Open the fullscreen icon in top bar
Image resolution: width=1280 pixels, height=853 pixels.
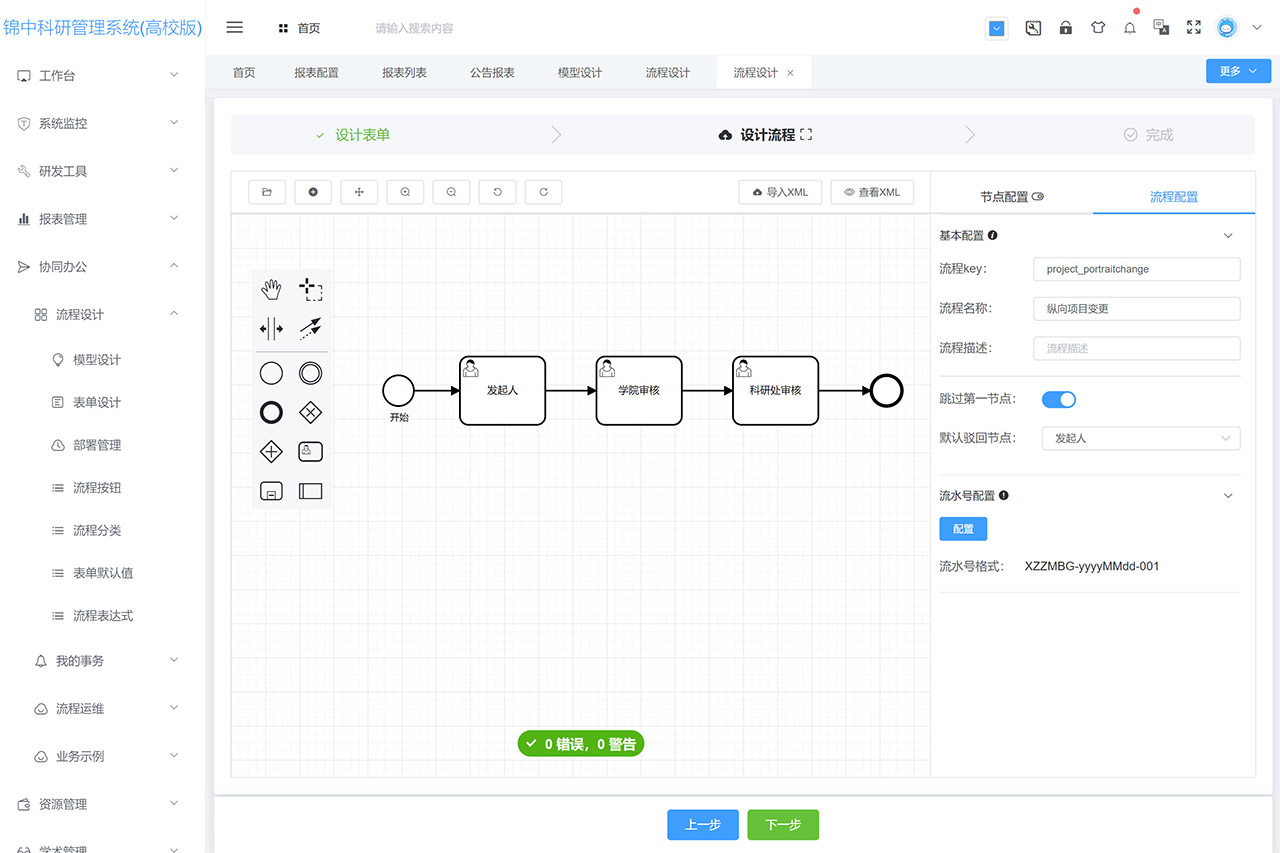tap(1193, 27)
